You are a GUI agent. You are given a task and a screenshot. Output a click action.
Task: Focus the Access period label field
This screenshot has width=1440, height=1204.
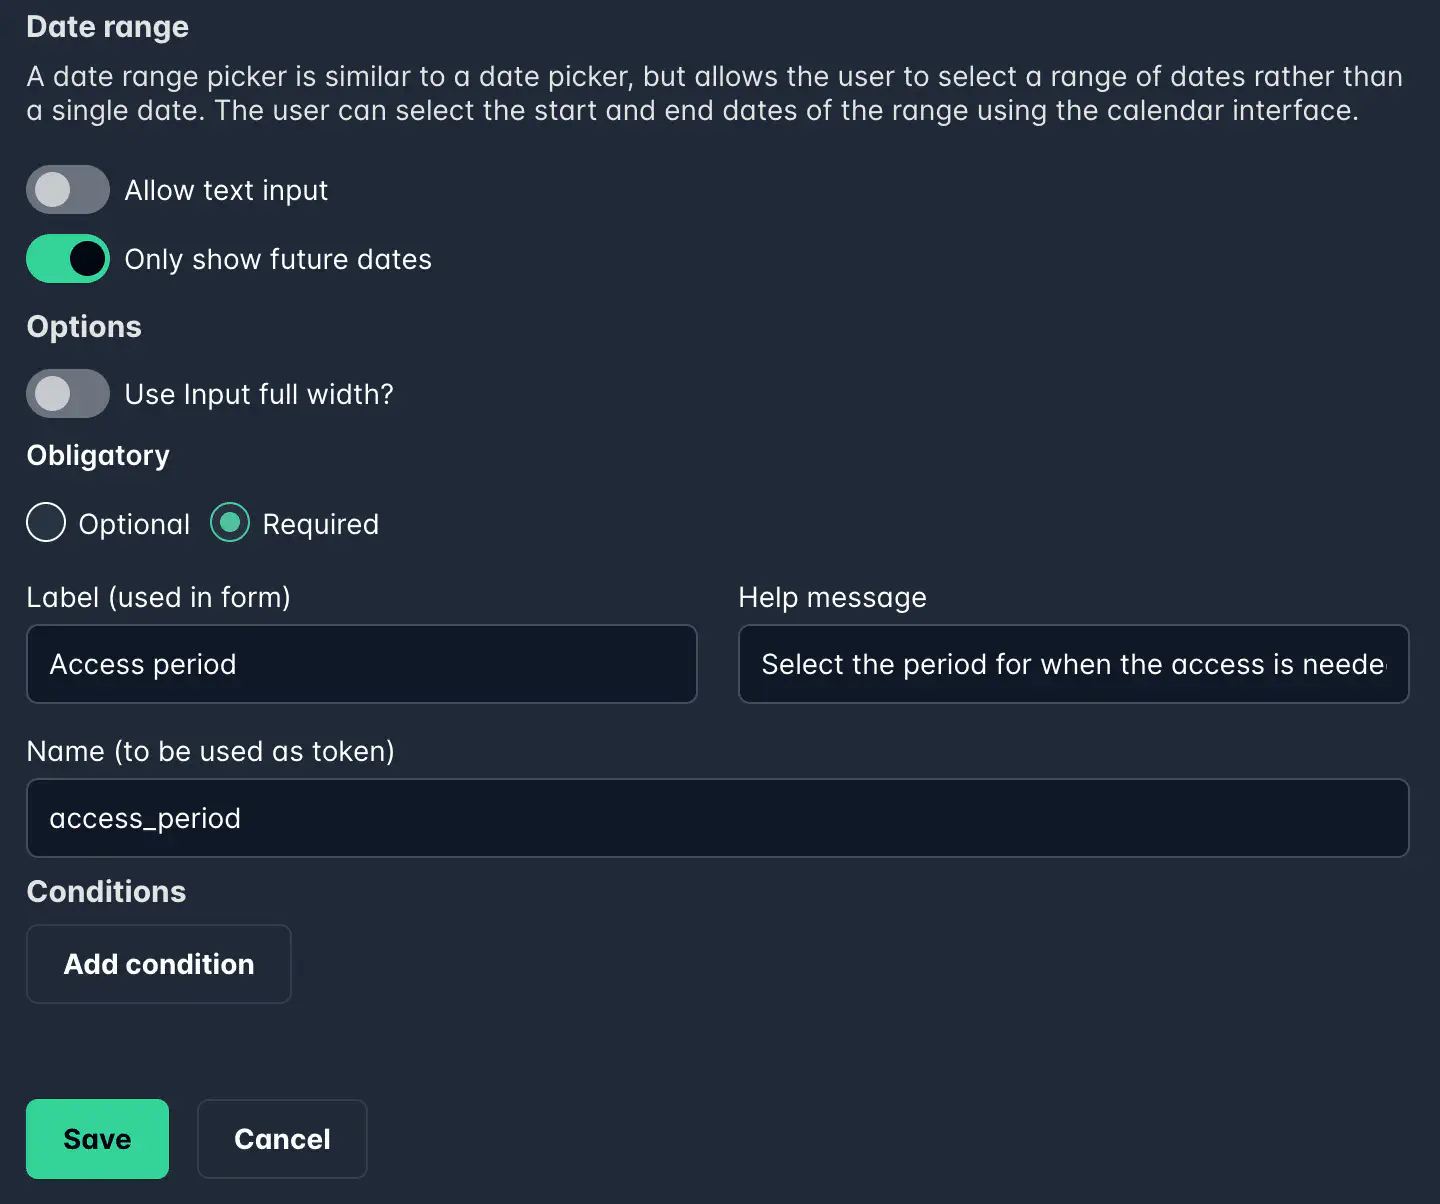tap(360, 664)
